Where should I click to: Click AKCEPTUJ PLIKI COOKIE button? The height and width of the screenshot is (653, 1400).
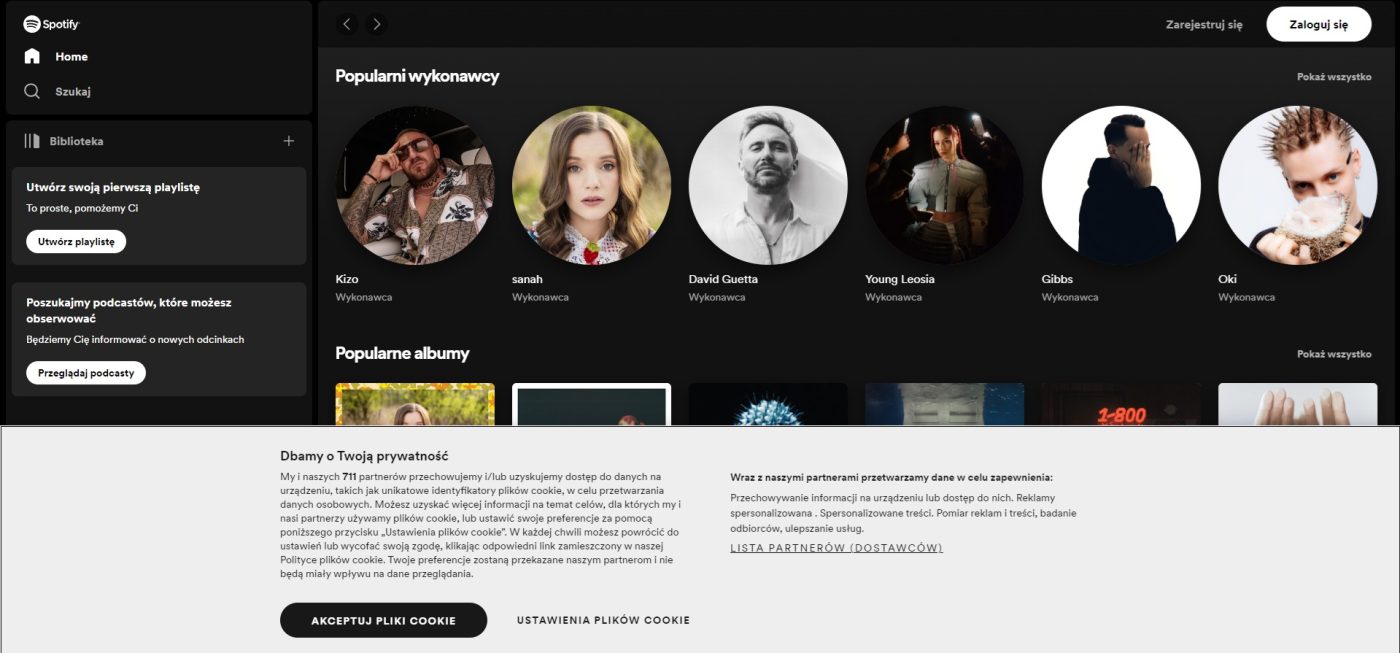(x=383, y=620)
